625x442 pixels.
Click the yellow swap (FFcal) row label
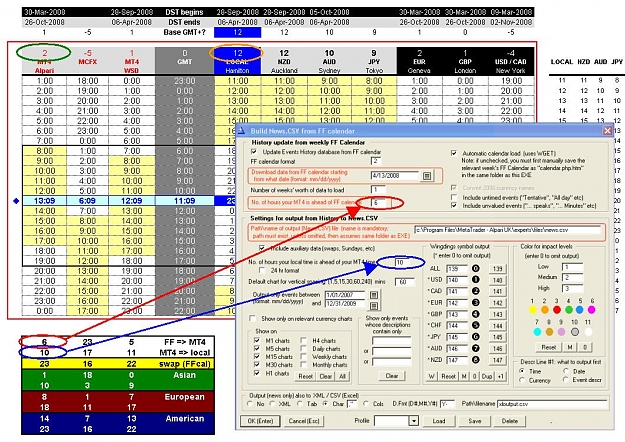[x=185, y=363]
